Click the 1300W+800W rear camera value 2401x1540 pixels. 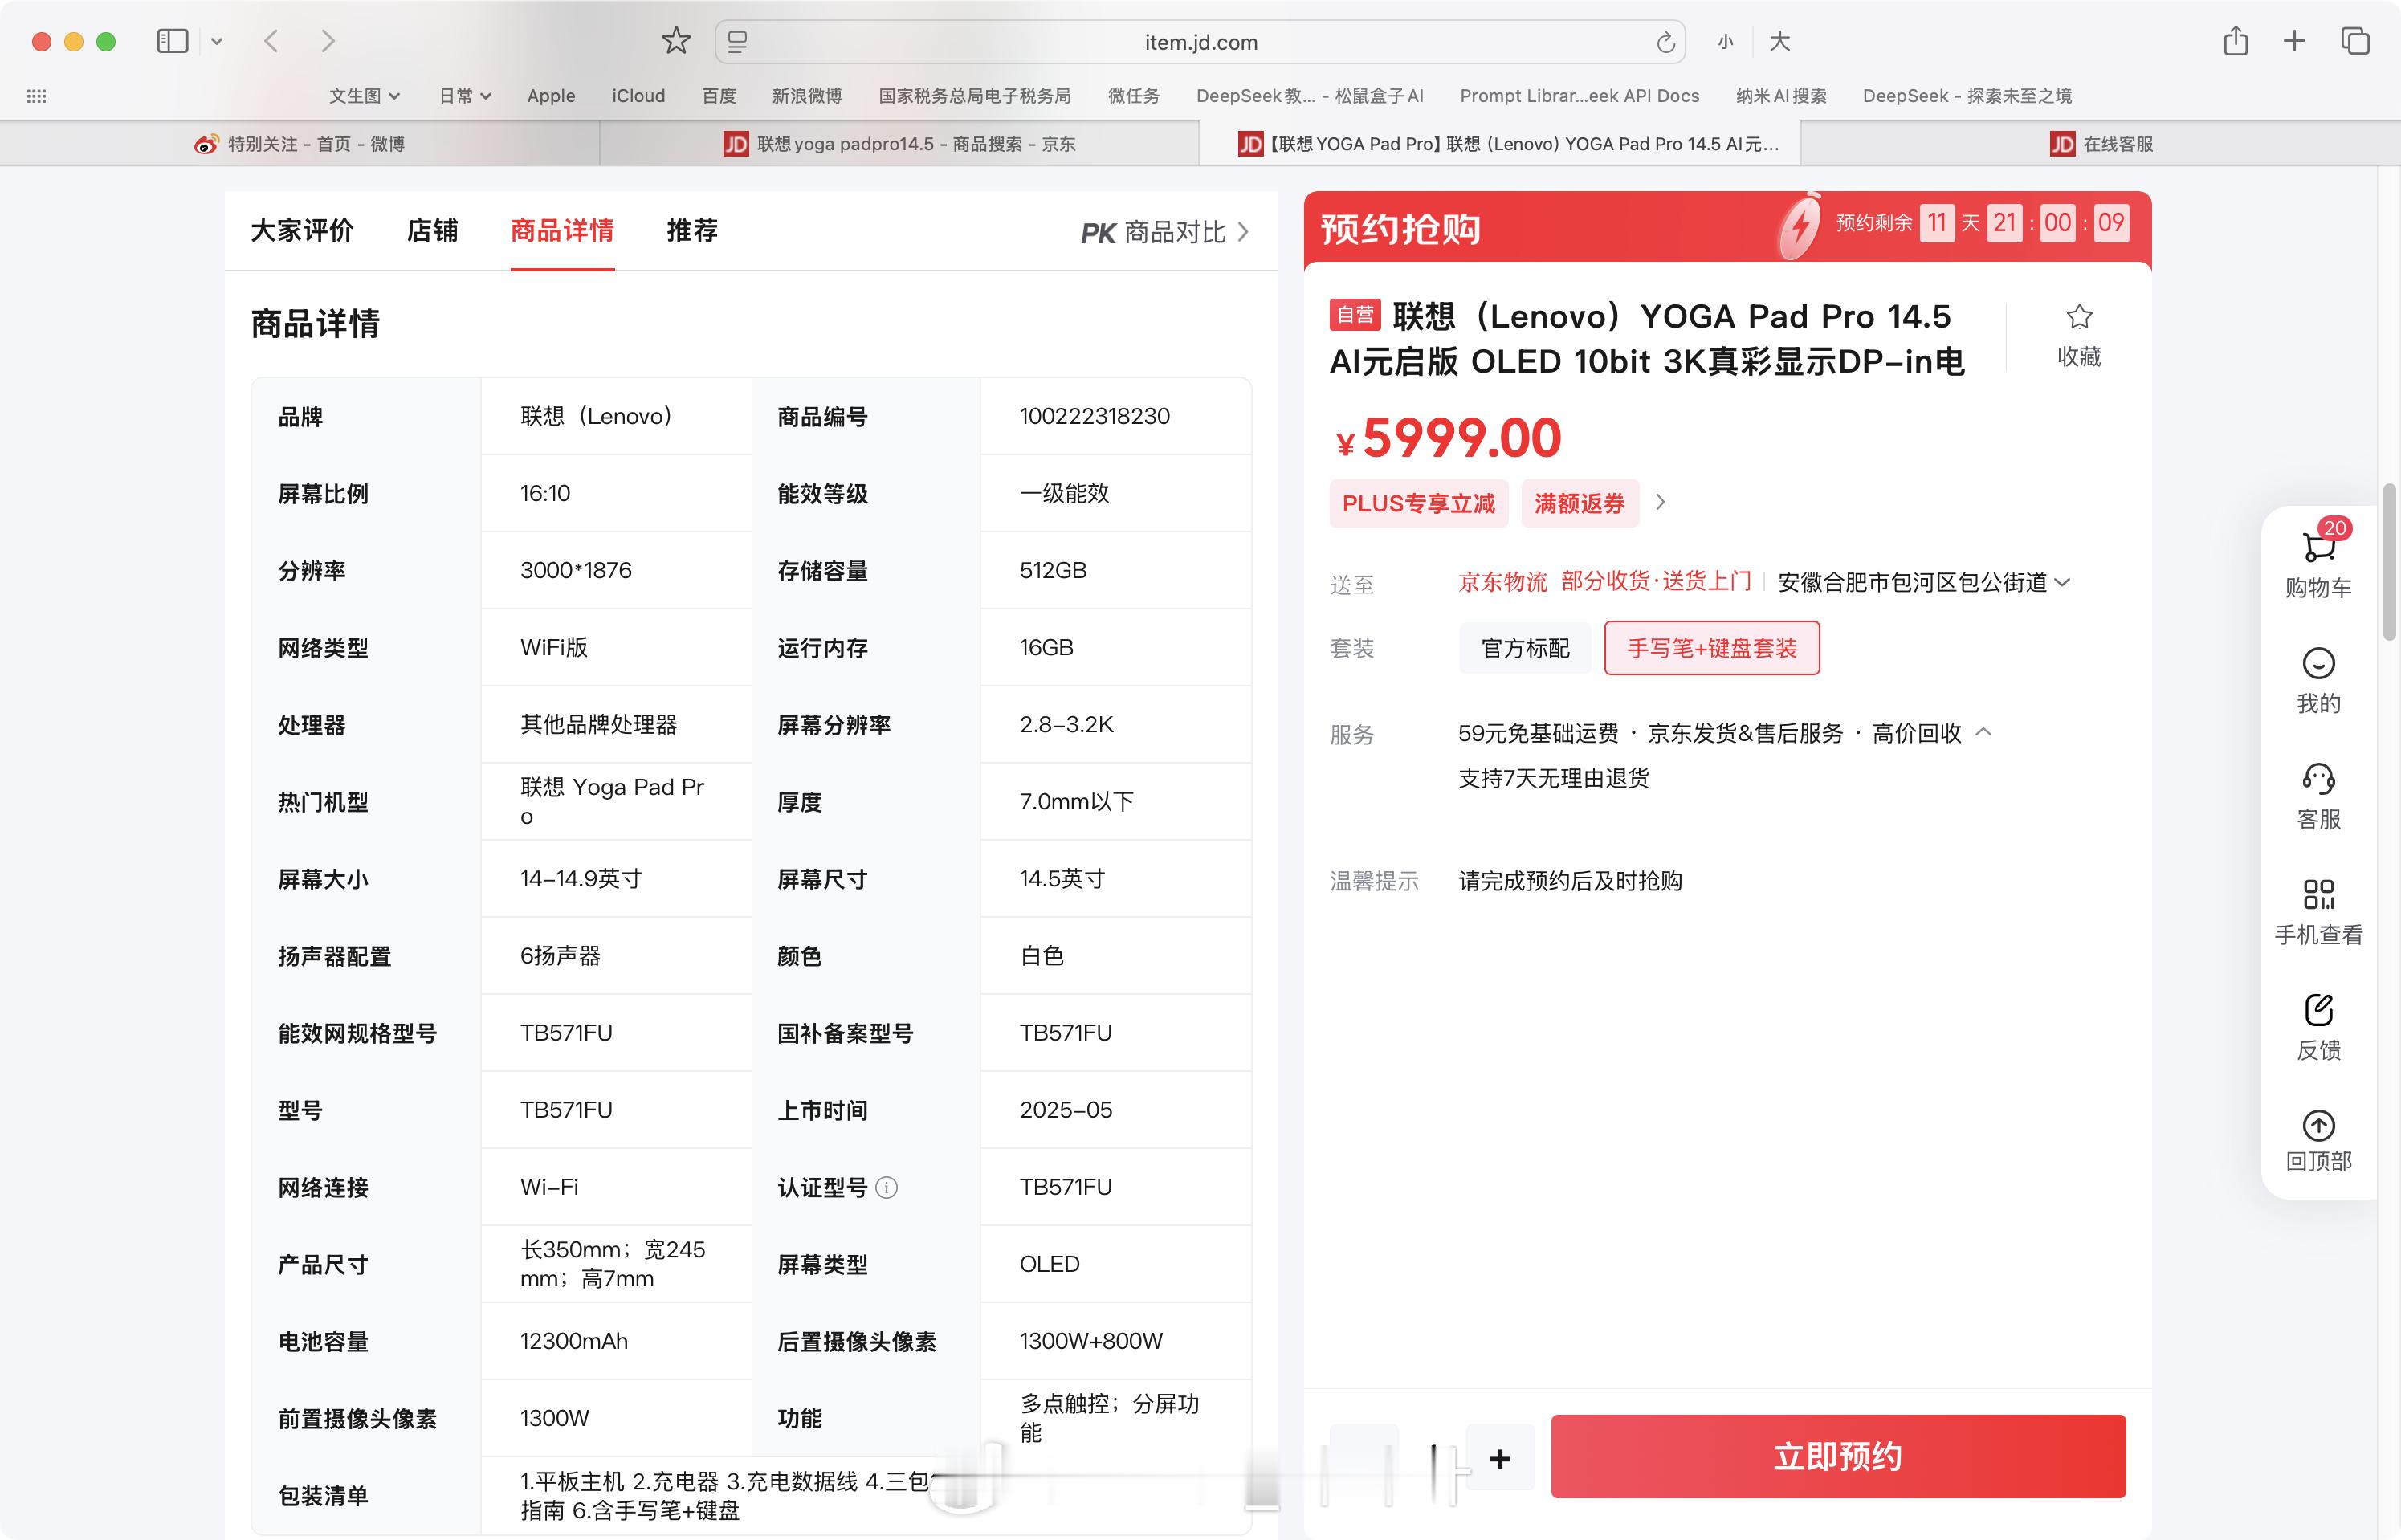[x=1091, y=1341]
